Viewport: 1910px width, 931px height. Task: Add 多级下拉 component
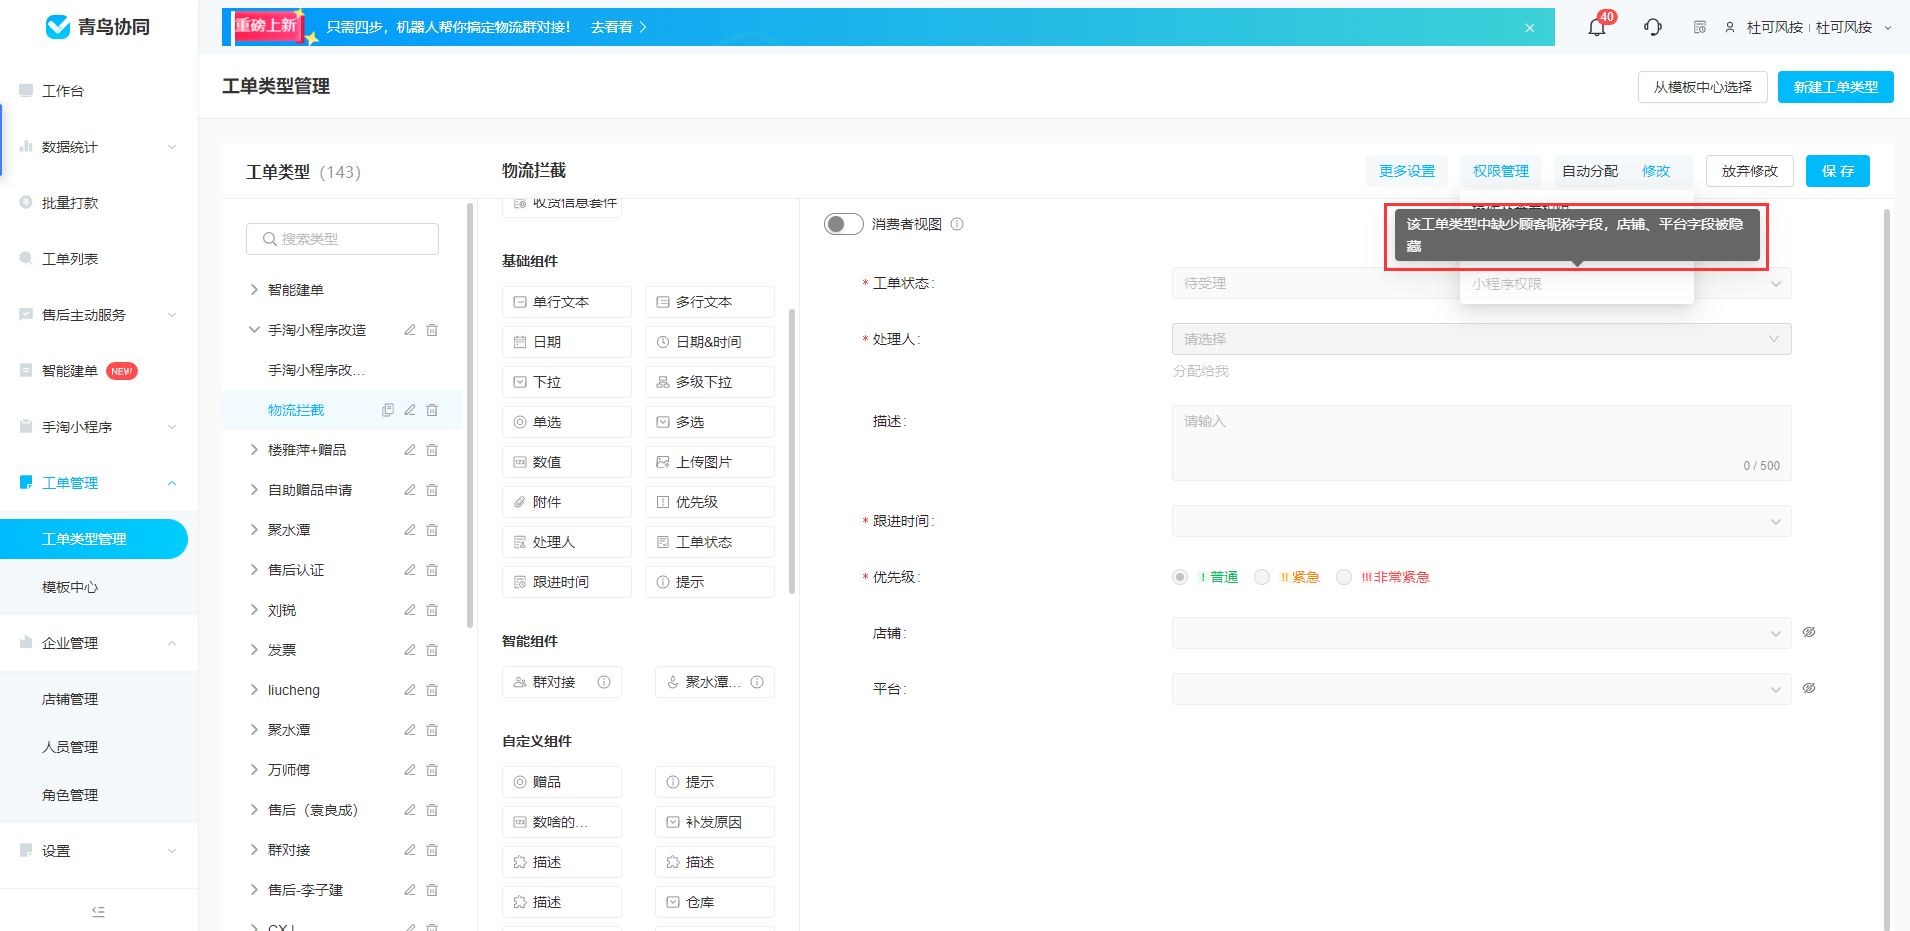[x=710, y=382]
